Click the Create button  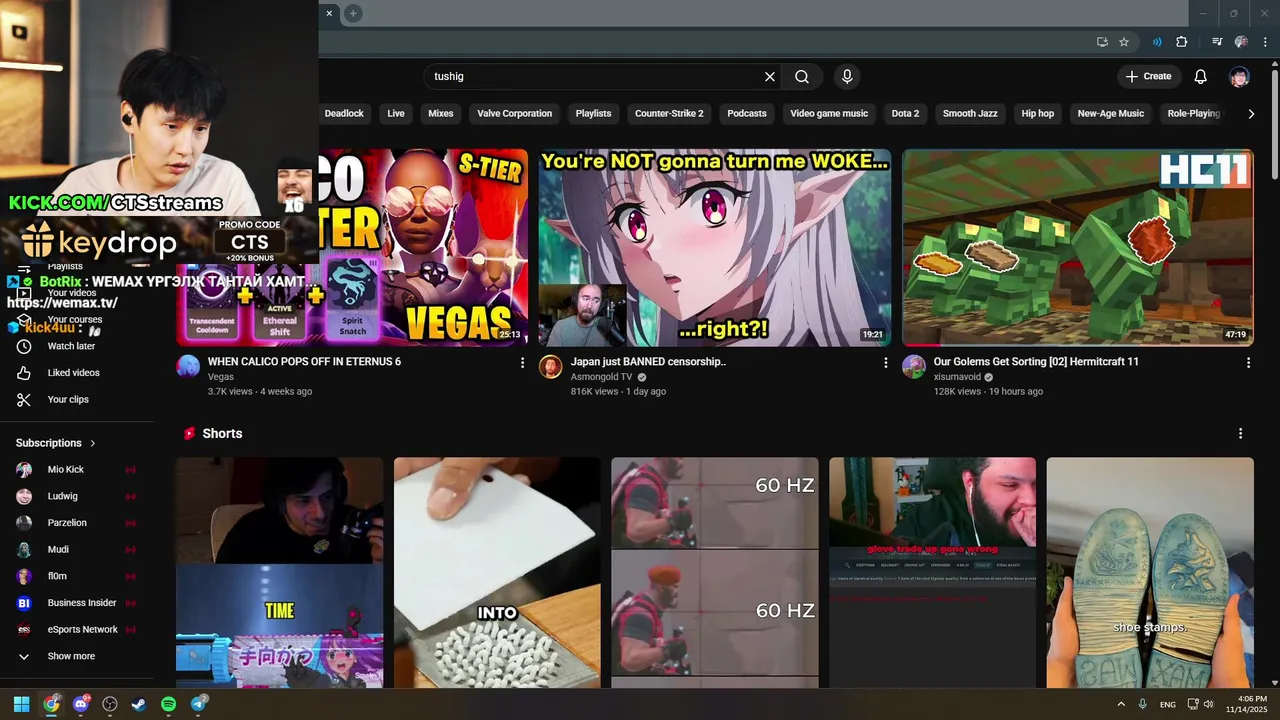tap(1149, 76)
